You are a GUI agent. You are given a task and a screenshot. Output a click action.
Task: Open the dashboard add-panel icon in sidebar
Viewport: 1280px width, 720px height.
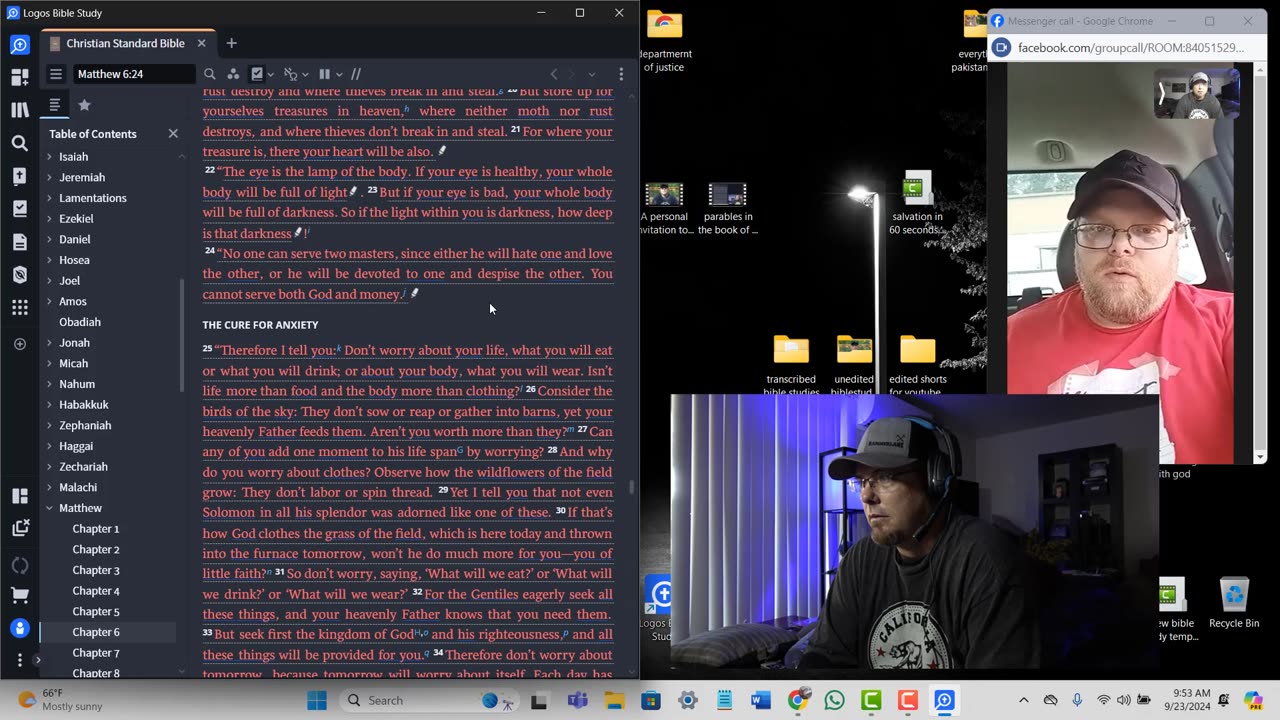(x=20, y=77)
